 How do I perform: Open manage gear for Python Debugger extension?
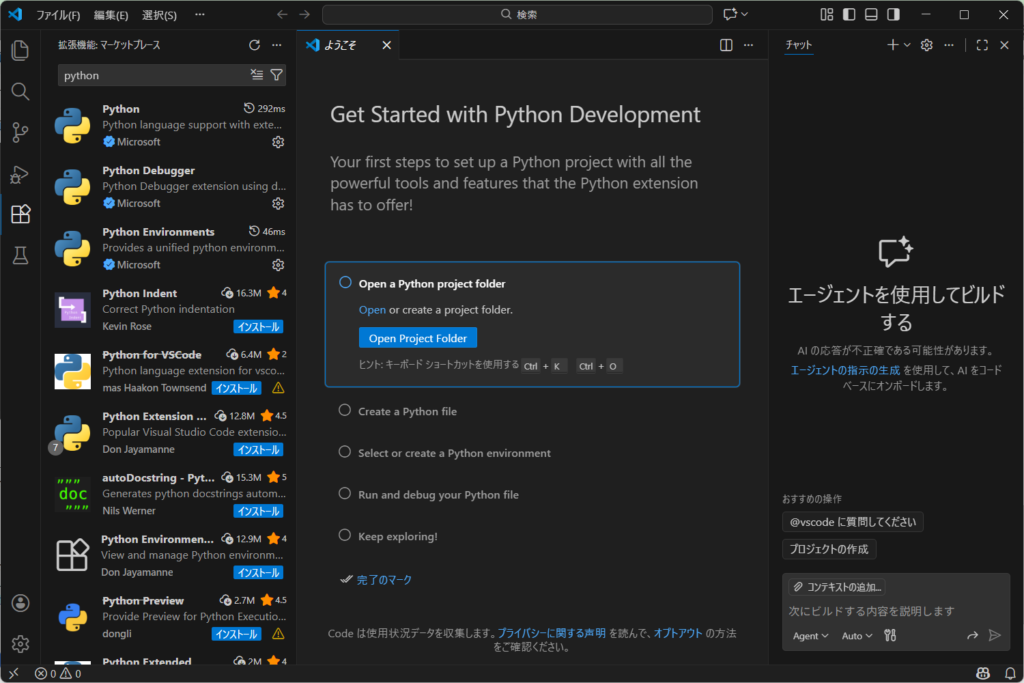point(278,203)
